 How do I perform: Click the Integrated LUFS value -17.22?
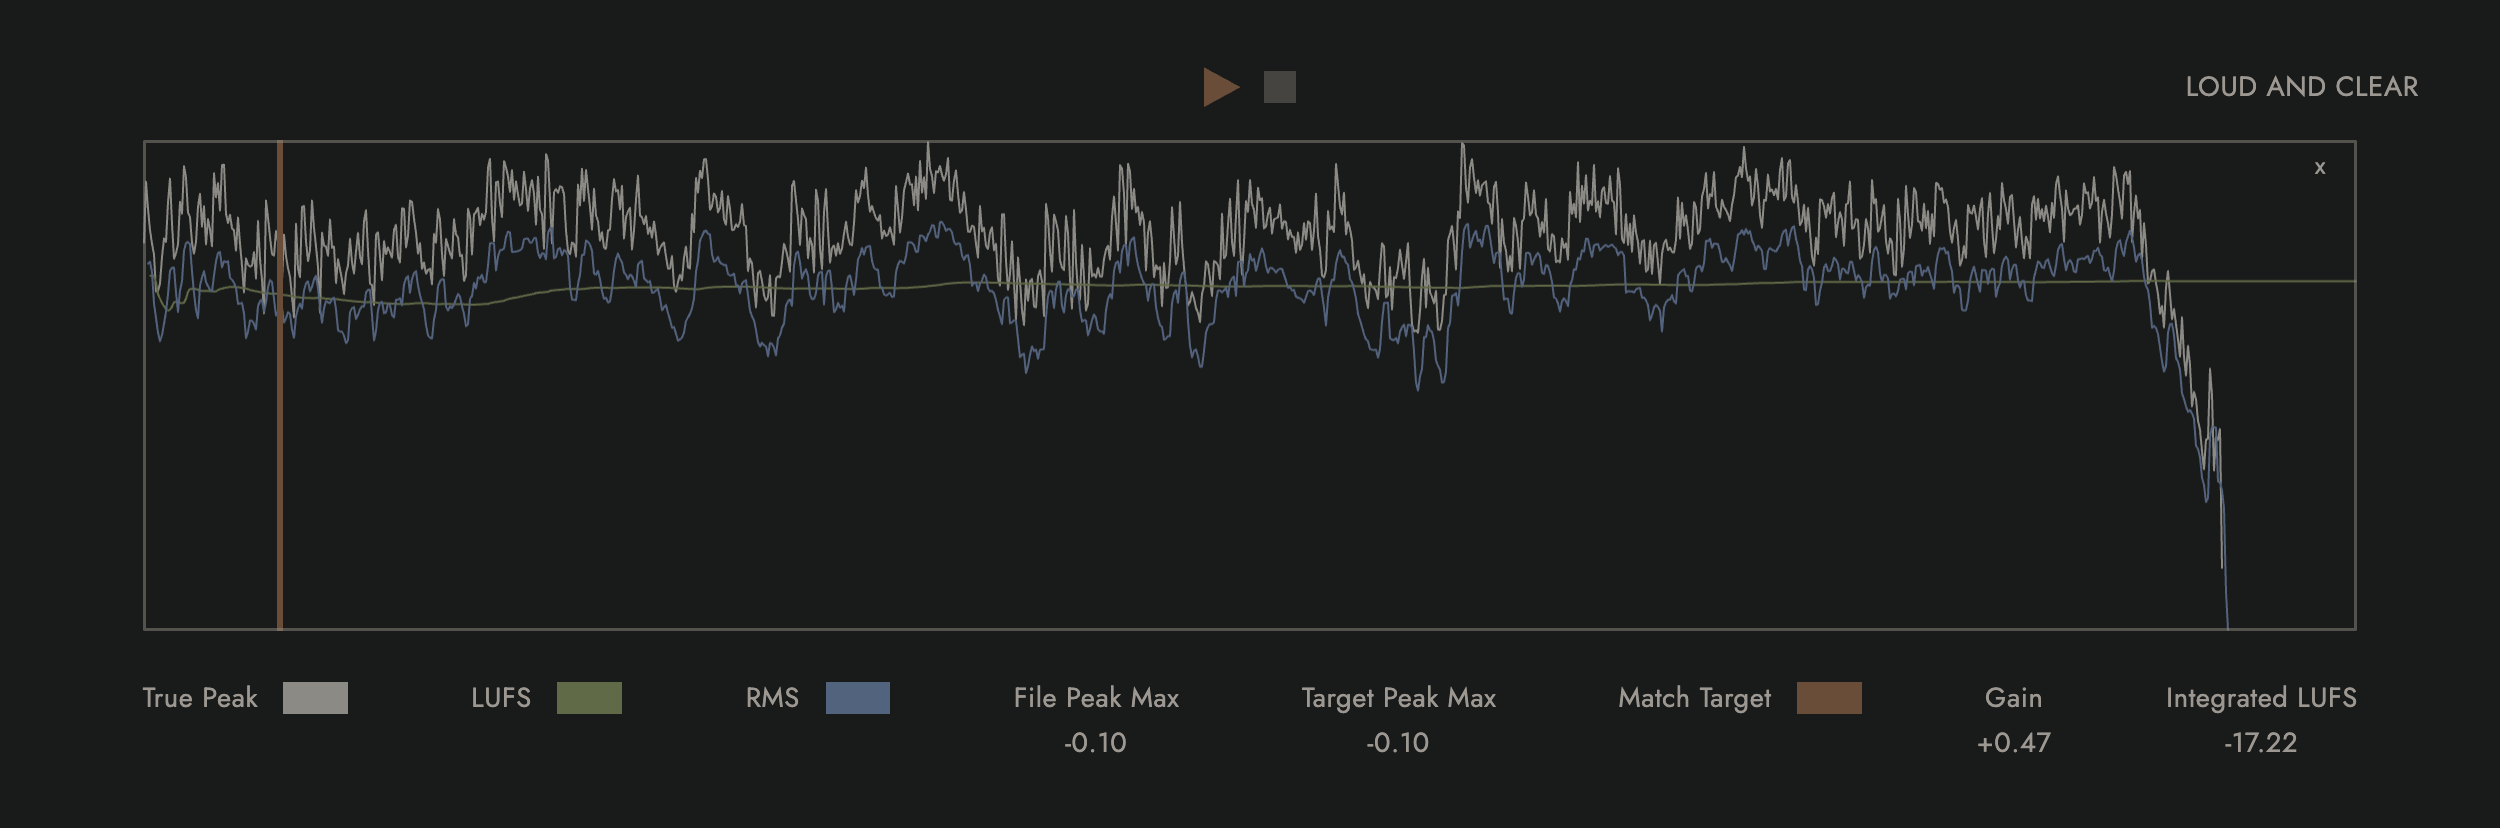pyautogui.click(x=2260, y=743)
